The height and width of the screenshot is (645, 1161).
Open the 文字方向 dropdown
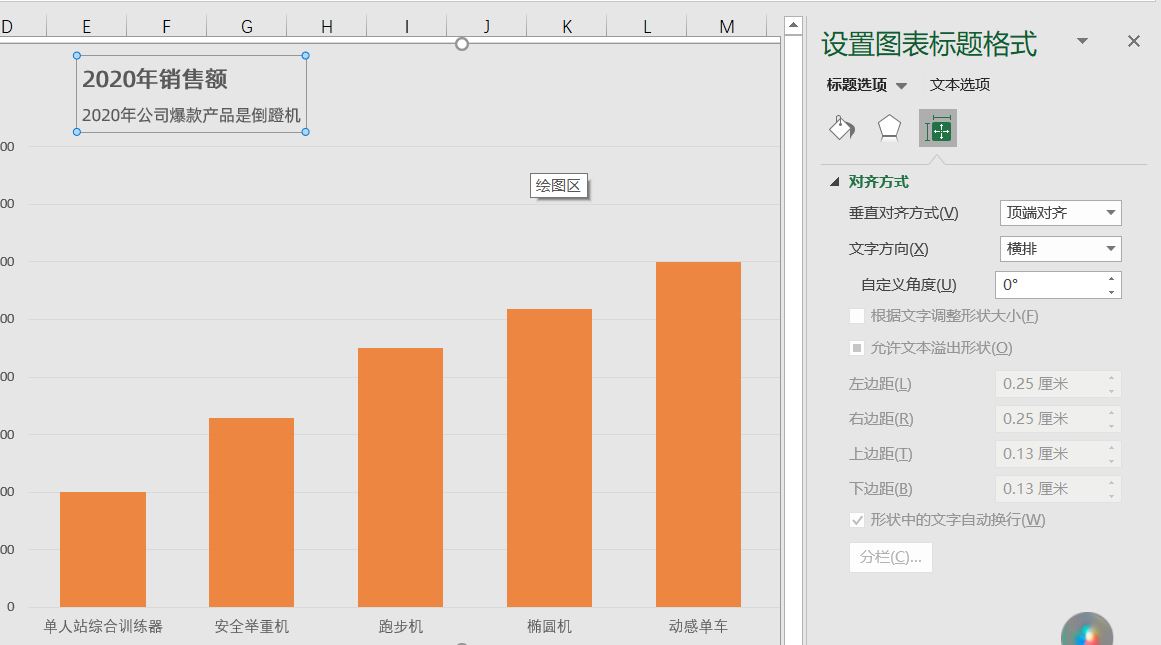point(1060,249)
